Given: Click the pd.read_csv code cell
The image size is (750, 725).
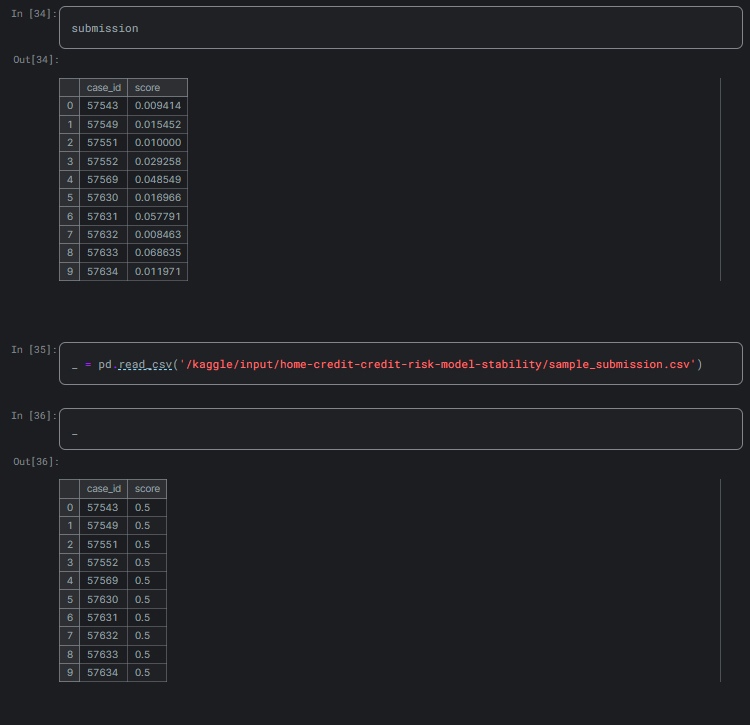Looking at the screenshot, I should point(400,364).
